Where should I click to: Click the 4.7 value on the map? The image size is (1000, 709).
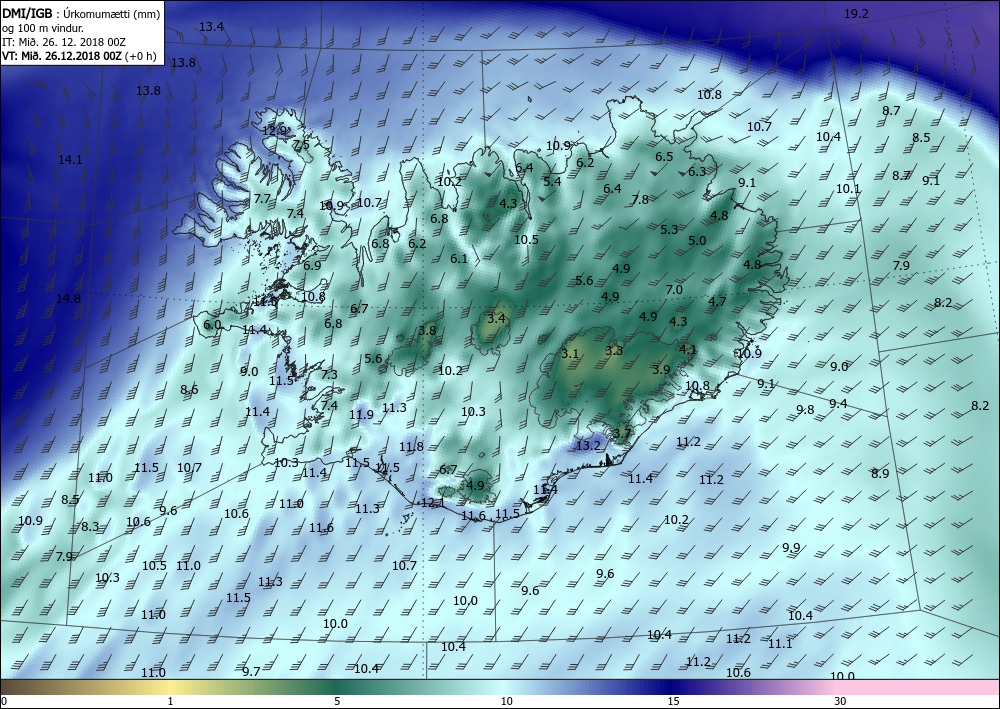pyautogui.click(x=717, y=302)
